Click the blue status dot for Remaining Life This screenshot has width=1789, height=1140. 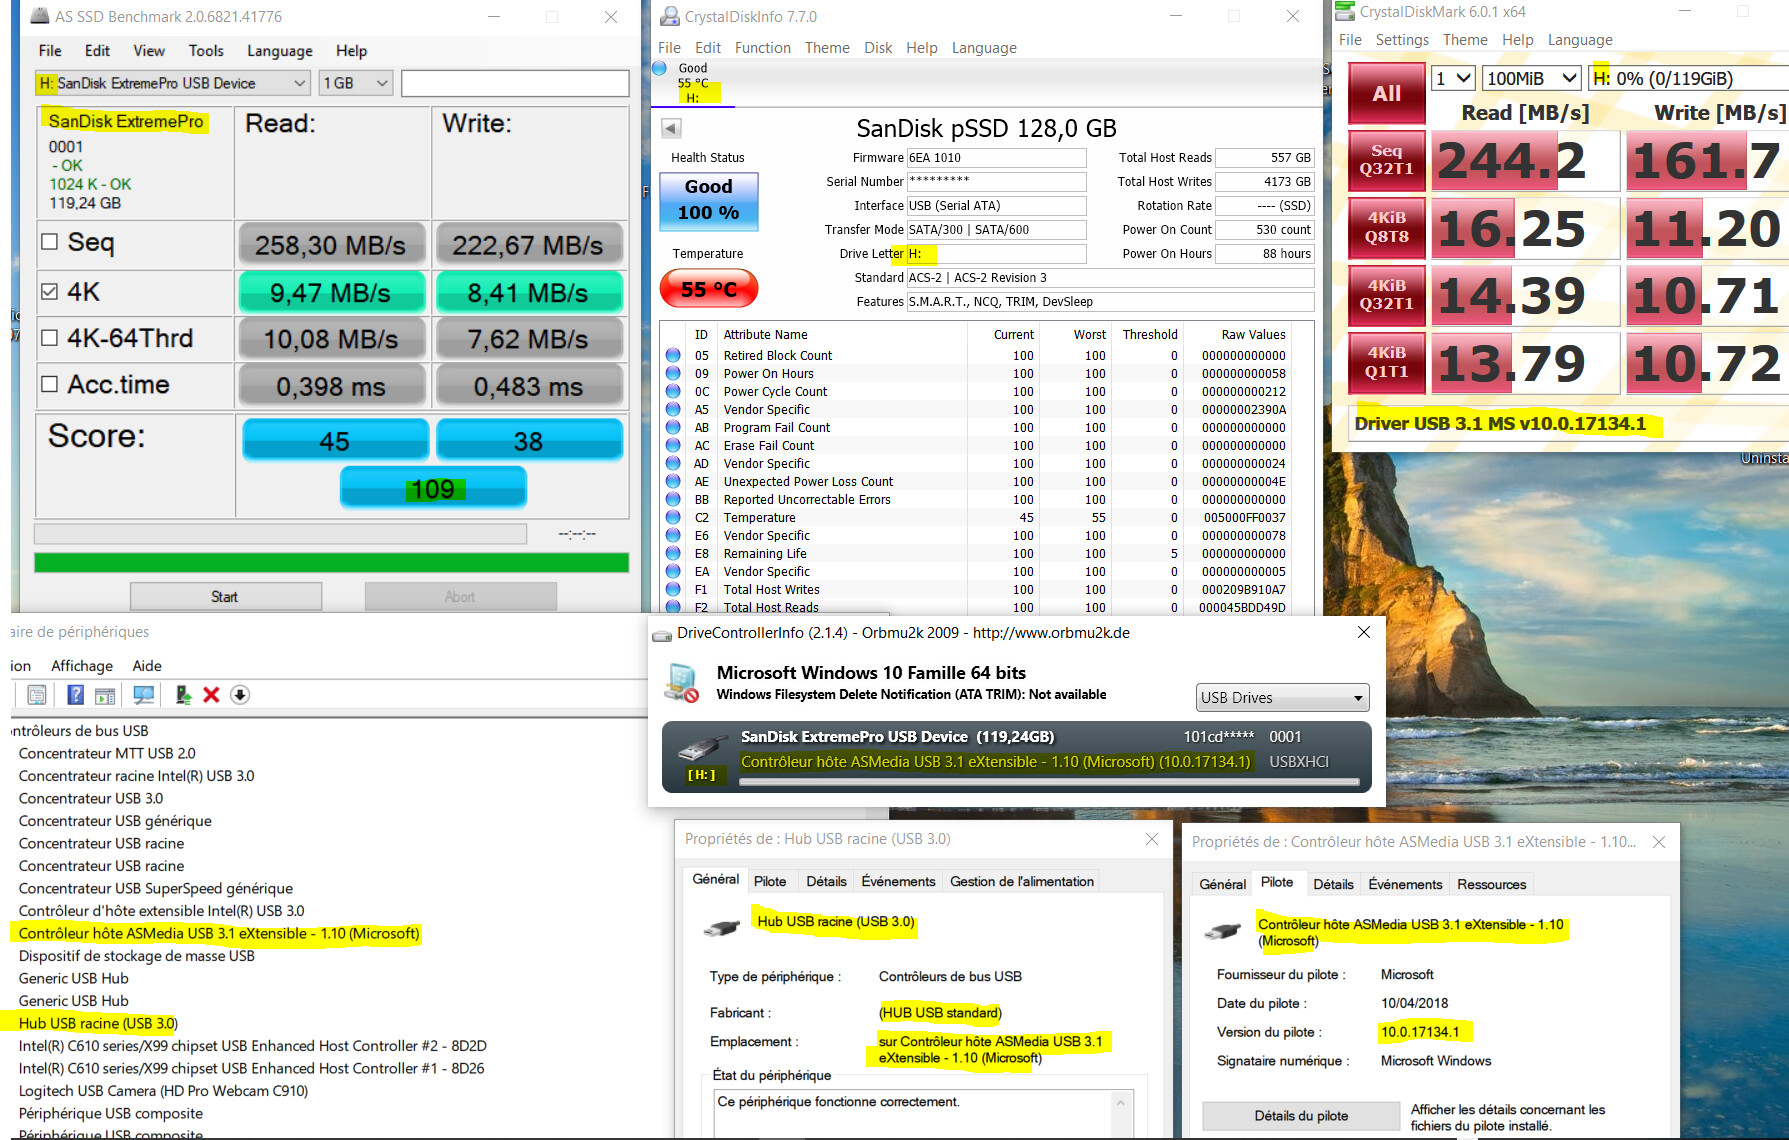coord(673,553)
